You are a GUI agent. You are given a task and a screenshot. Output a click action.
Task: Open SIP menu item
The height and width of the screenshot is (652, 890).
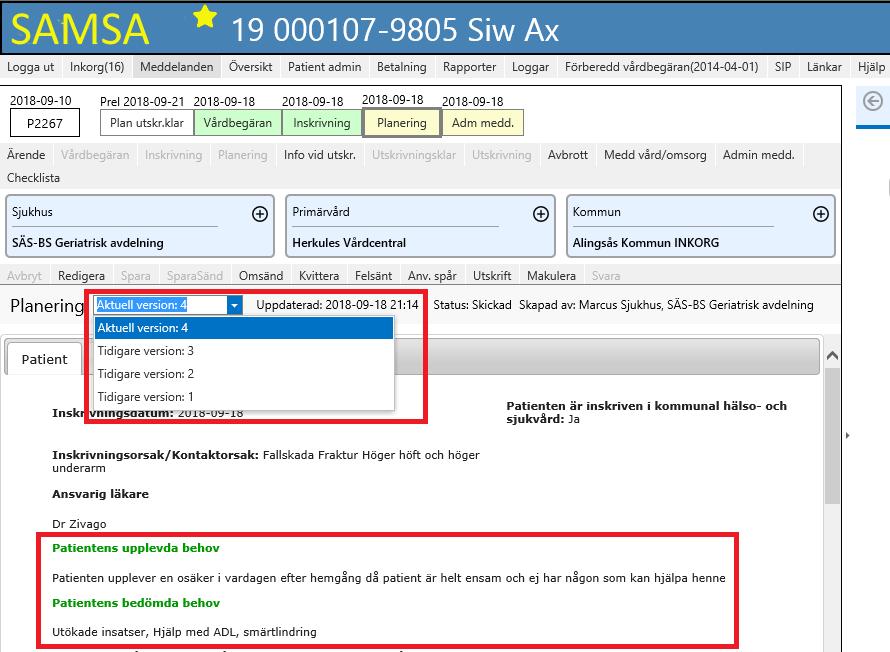pyautogui.click(x=783, y=67)
